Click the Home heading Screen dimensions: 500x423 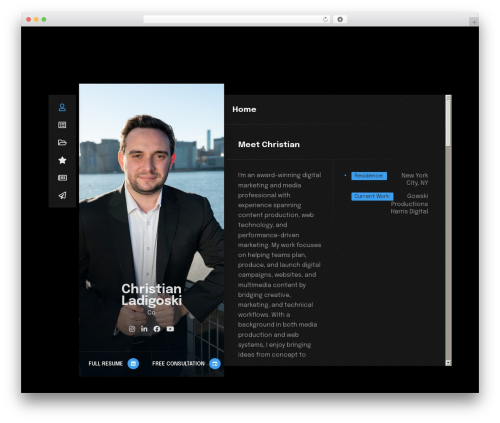(x=244, y=109)
